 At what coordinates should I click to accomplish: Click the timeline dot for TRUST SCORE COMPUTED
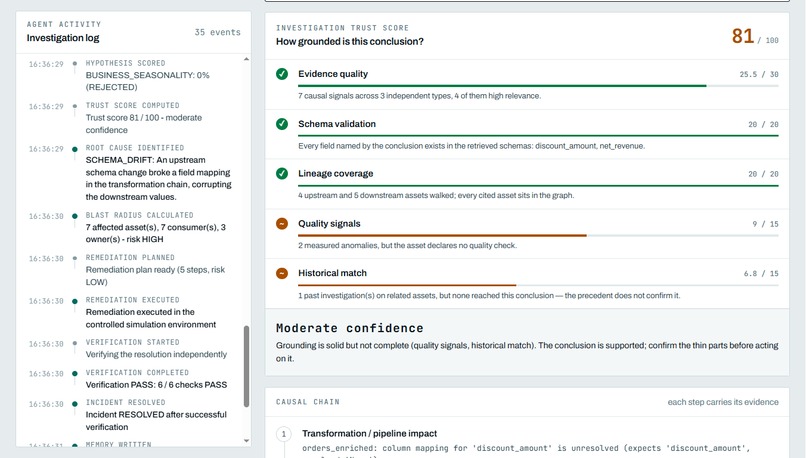(75, 106)
